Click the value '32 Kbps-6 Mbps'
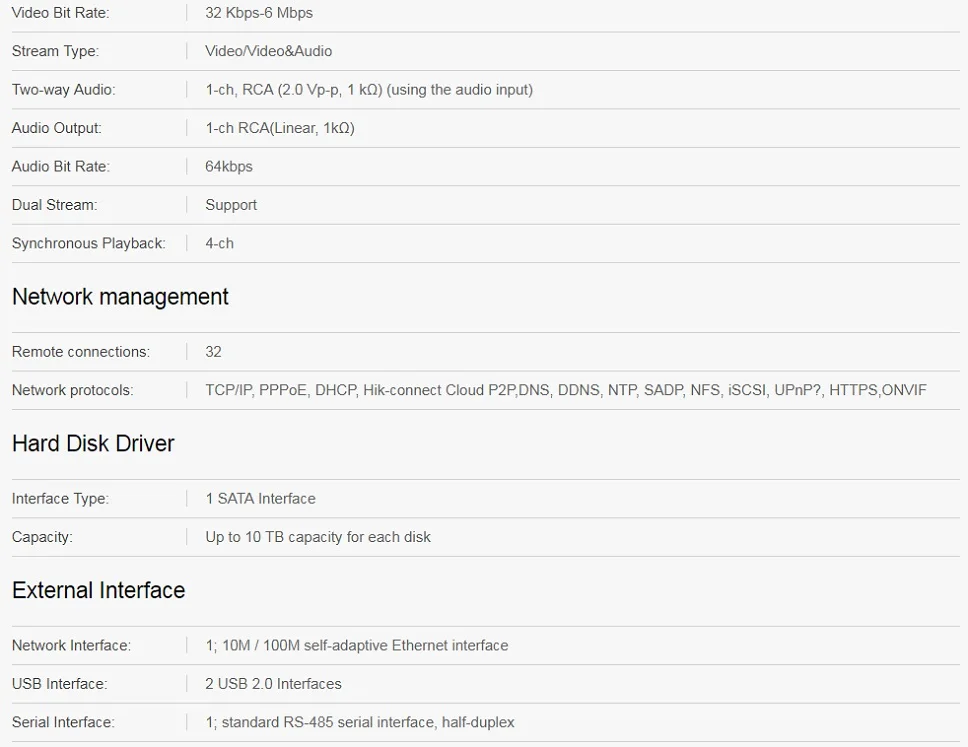 click(x=259, y=13)
